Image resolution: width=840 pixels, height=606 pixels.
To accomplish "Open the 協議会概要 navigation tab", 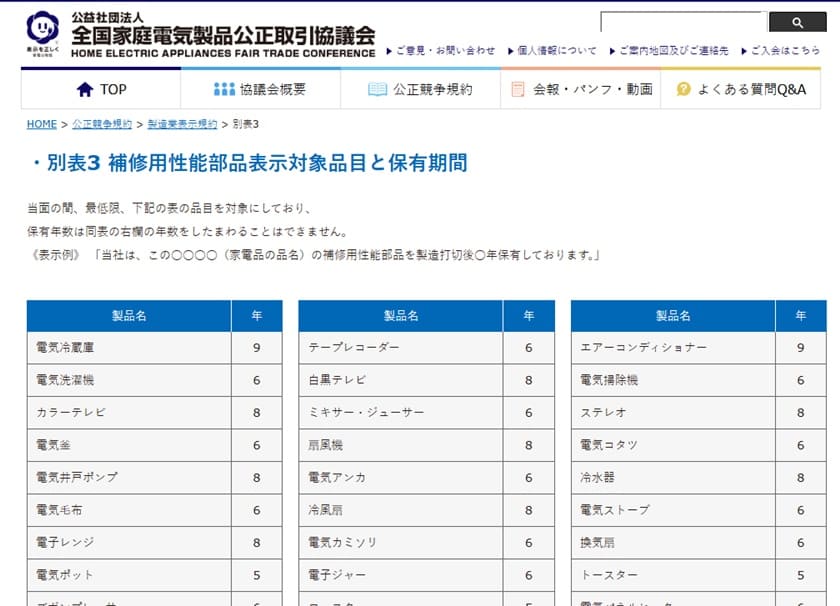I will pos(260,89).
